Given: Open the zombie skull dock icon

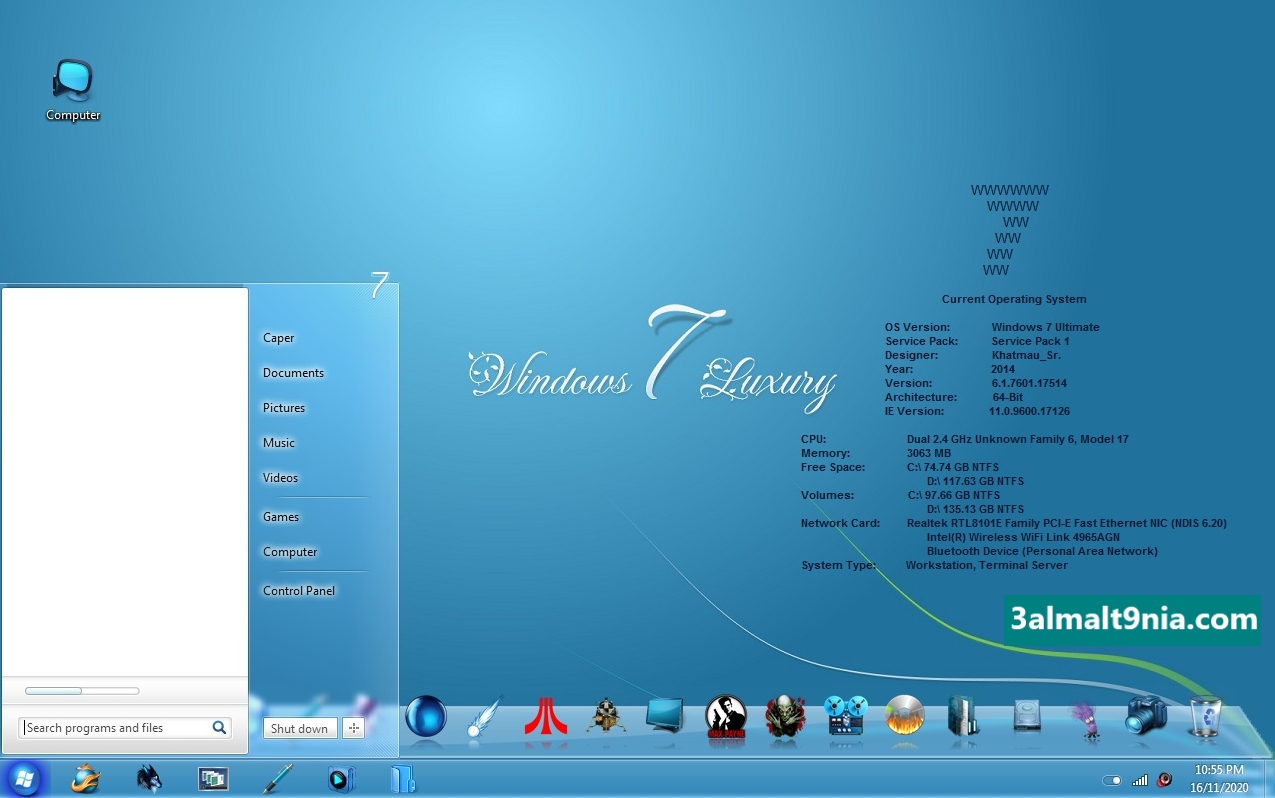Looking at the screenshot, I should 786,717.
